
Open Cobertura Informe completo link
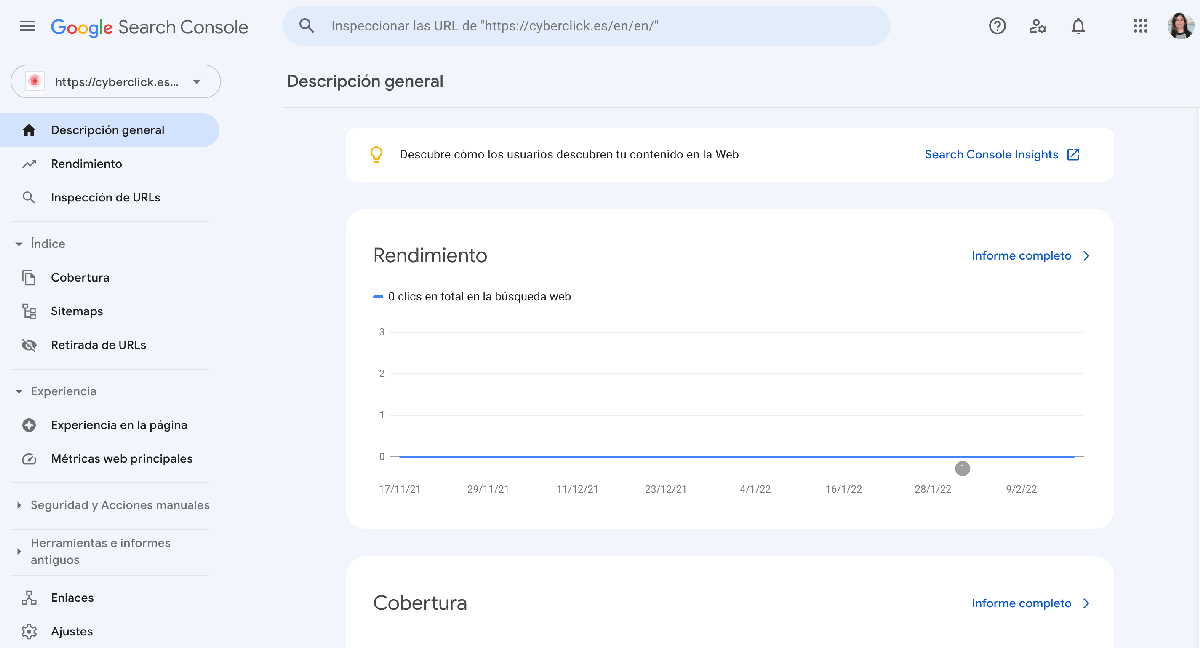1021,603
